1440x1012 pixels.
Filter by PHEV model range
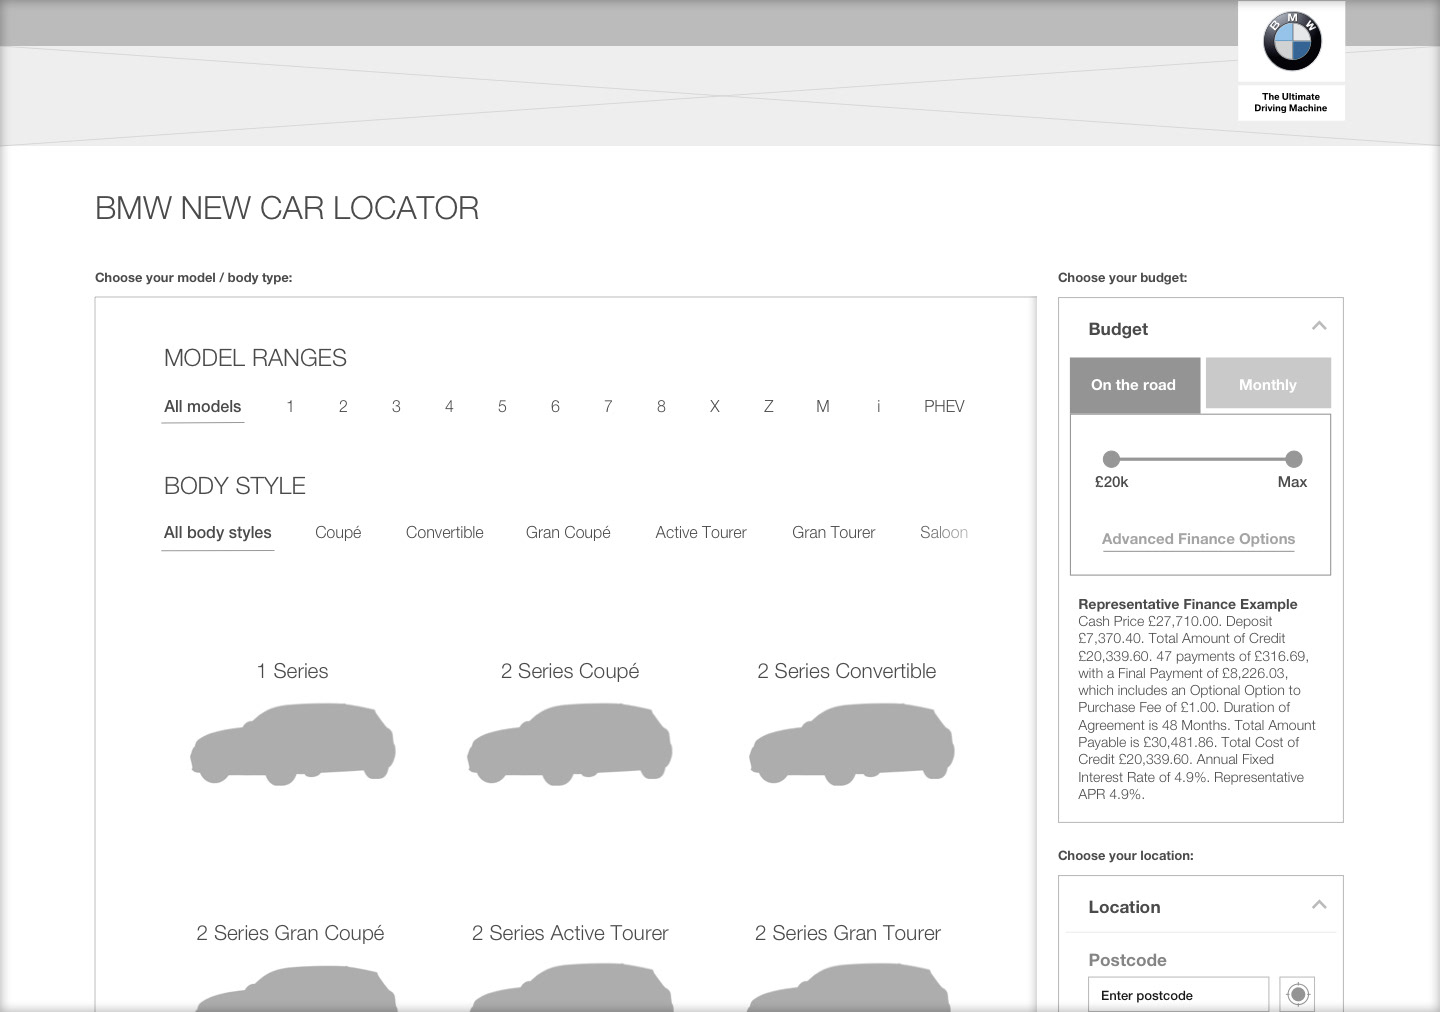coord(944,406)
